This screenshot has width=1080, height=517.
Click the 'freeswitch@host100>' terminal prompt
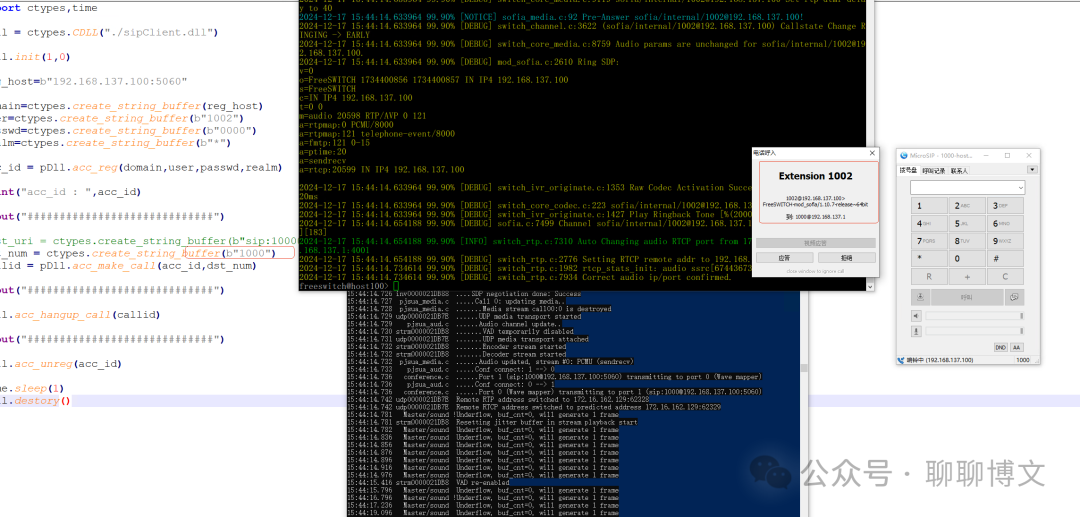pyautogui.click(x=345, y=286)
